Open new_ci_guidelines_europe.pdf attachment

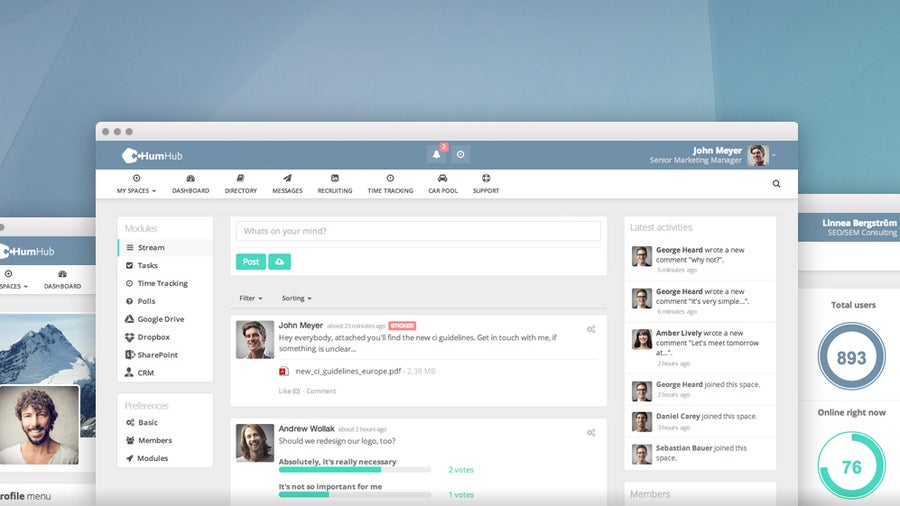[x=348, y=371]
